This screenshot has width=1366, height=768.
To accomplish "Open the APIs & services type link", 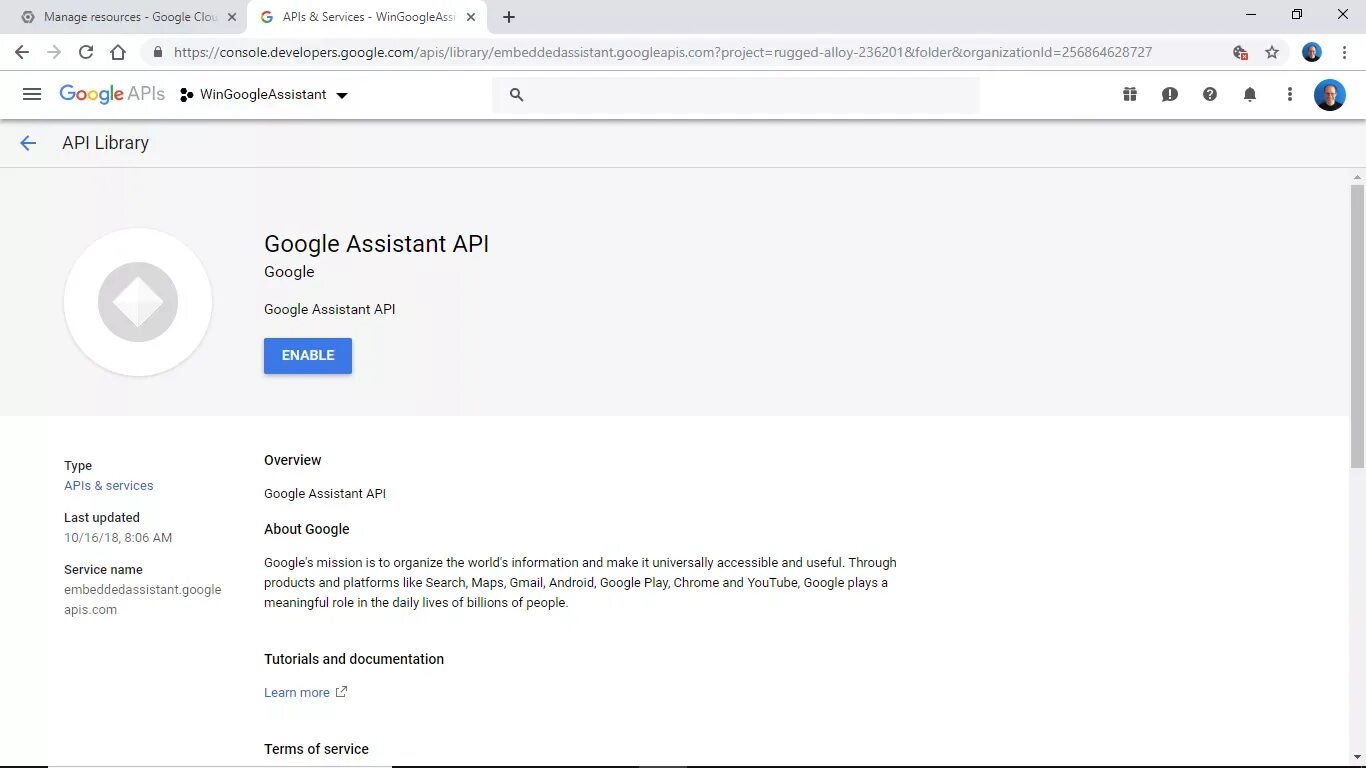I will [109, 486].
